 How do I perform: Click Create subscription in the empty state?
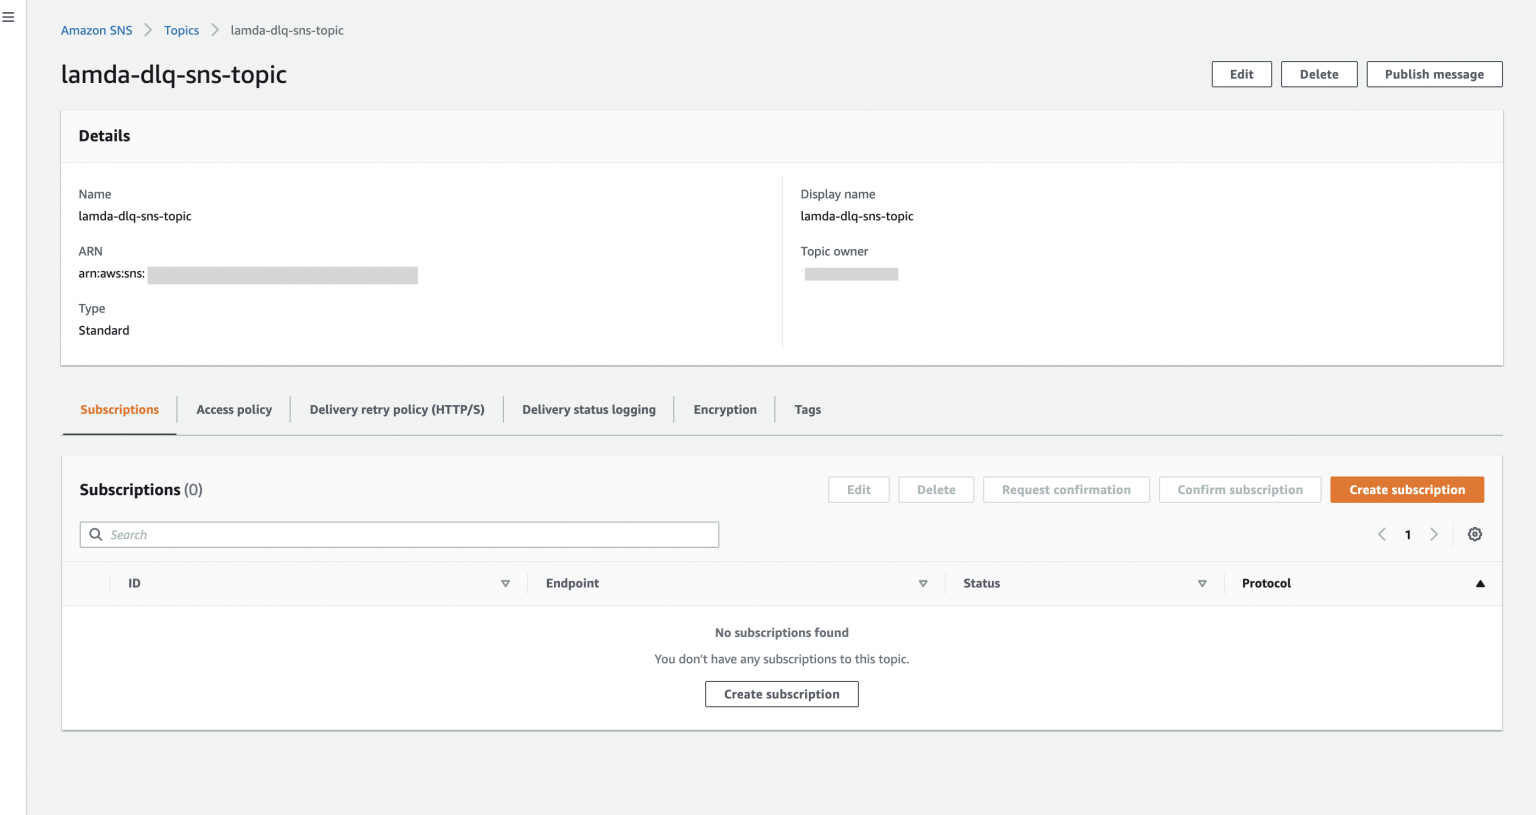[781, 693]
